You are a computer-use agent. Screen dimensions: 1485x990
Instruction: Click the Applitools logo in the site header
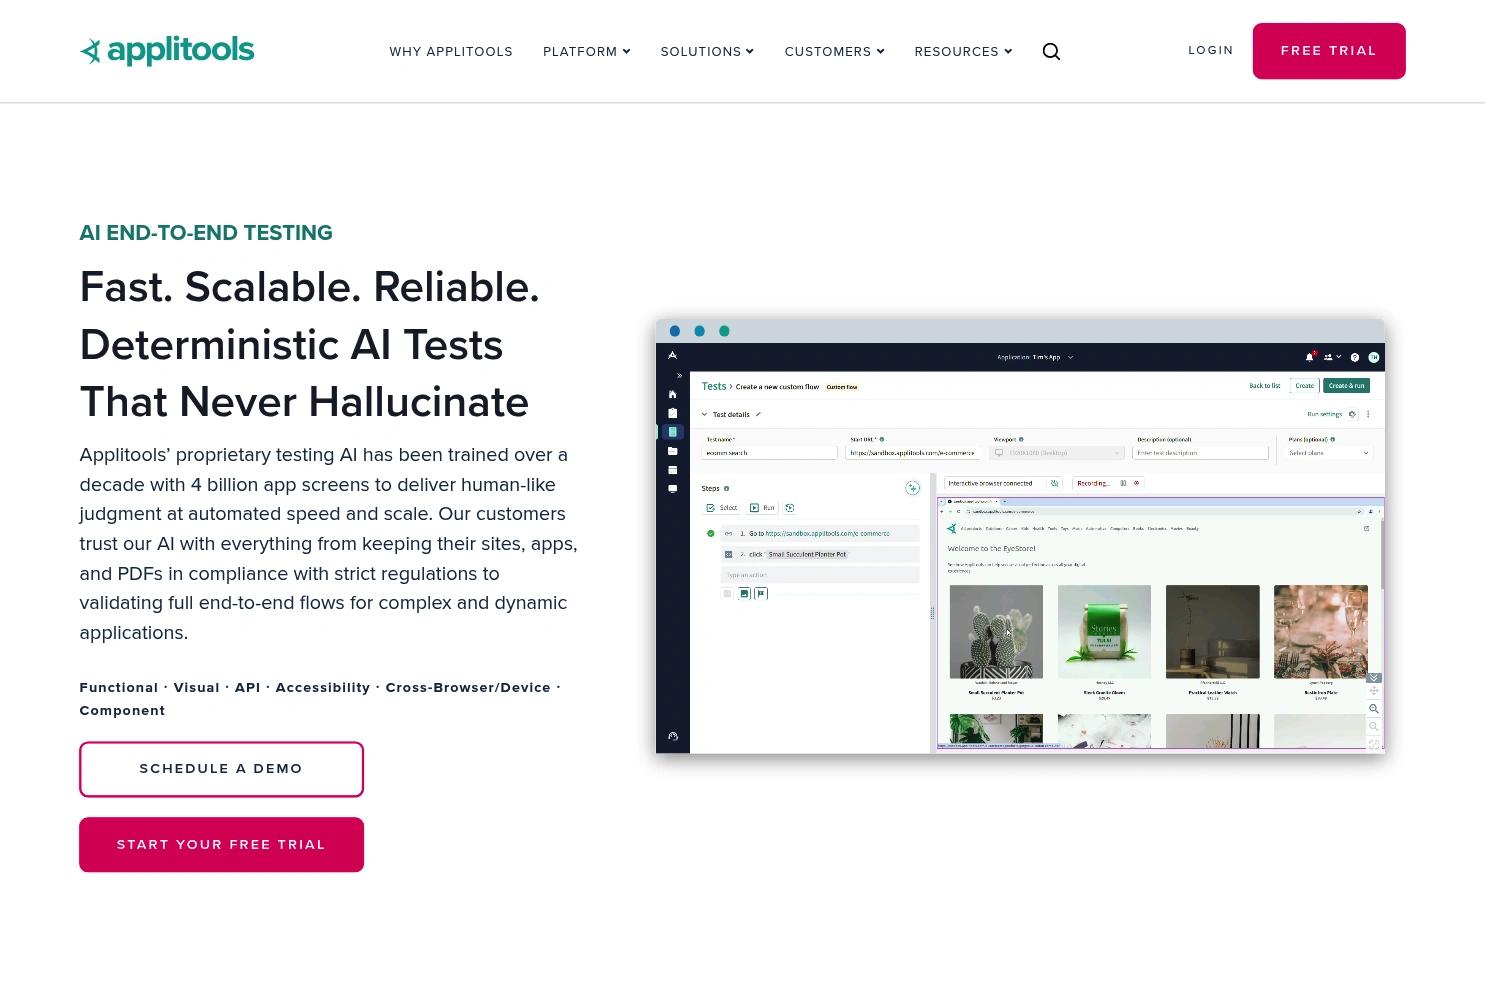(167, 51)
